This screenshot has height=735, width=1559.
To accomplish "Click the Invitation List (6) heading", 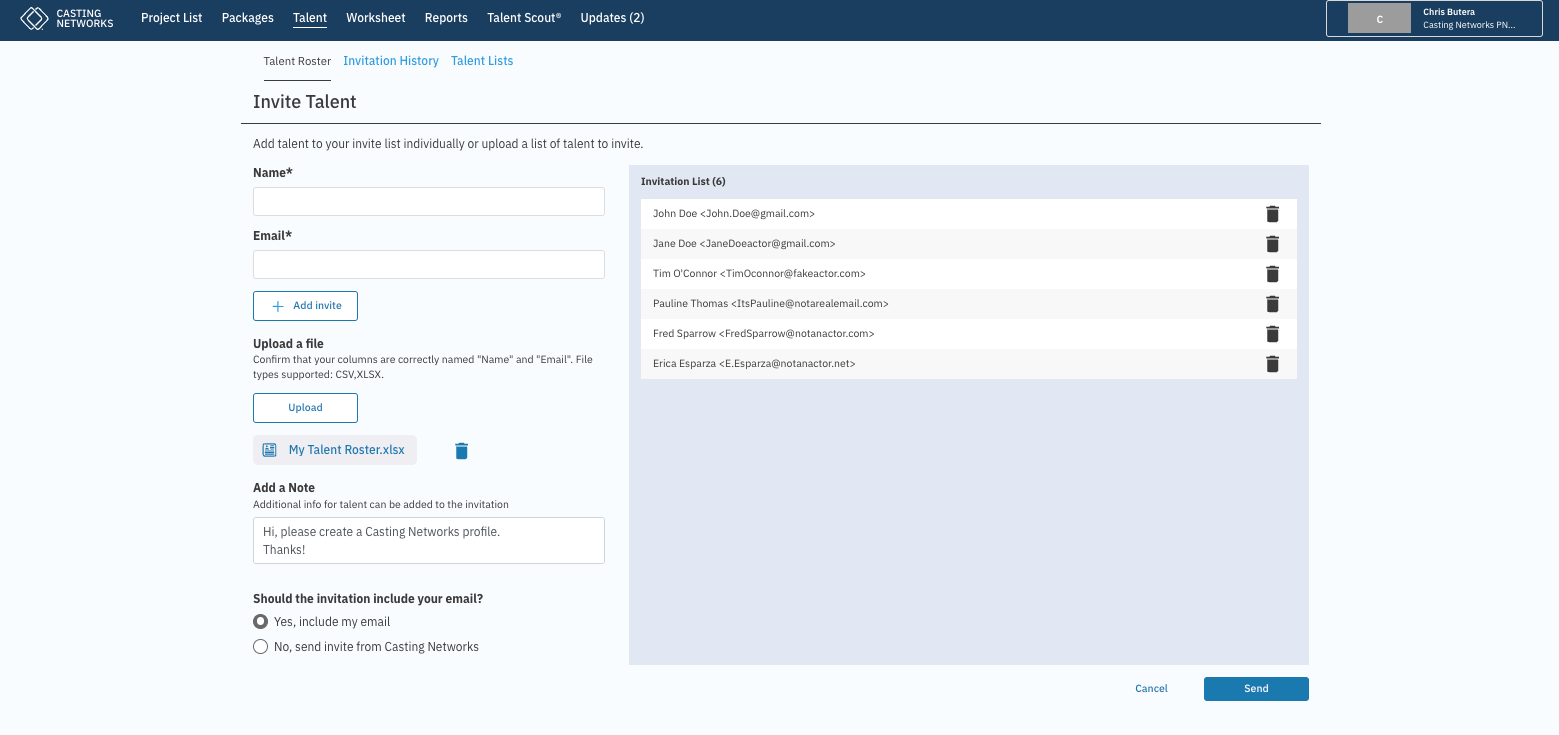I will pyautogui.click(x=683, y=182).
